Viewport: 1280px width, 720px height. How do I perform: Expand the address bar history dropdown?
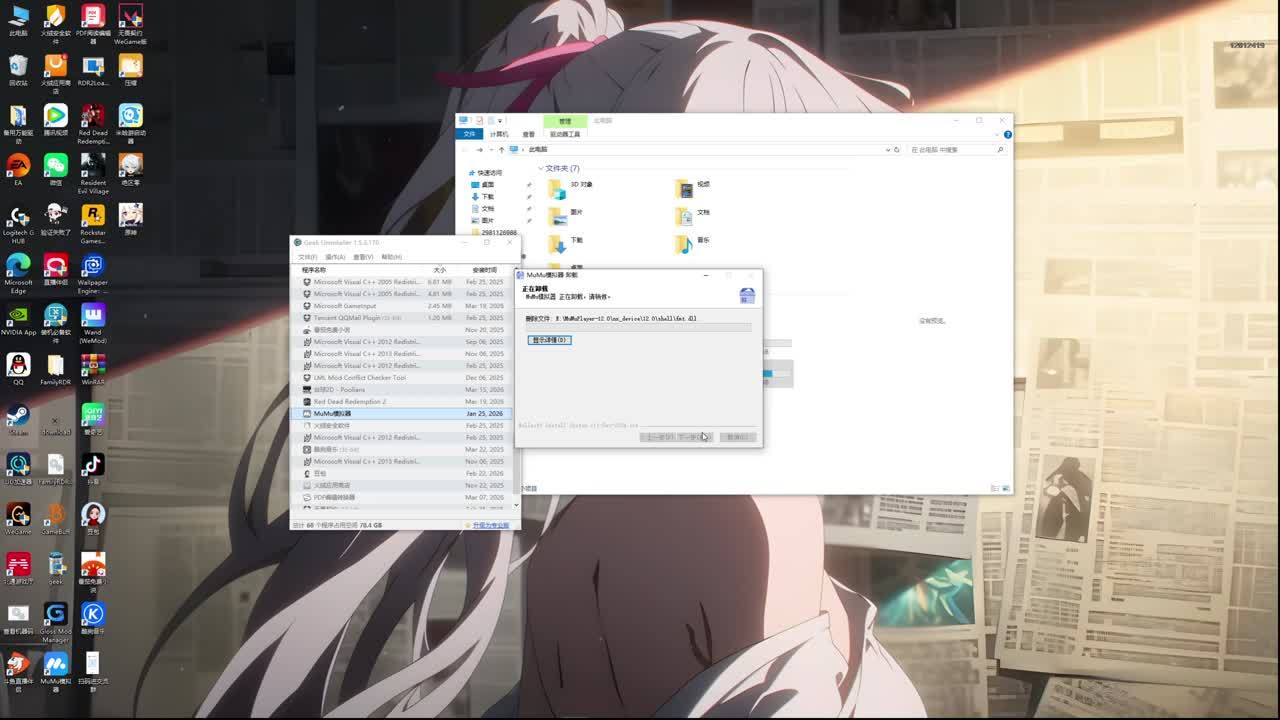coord(886,150)
